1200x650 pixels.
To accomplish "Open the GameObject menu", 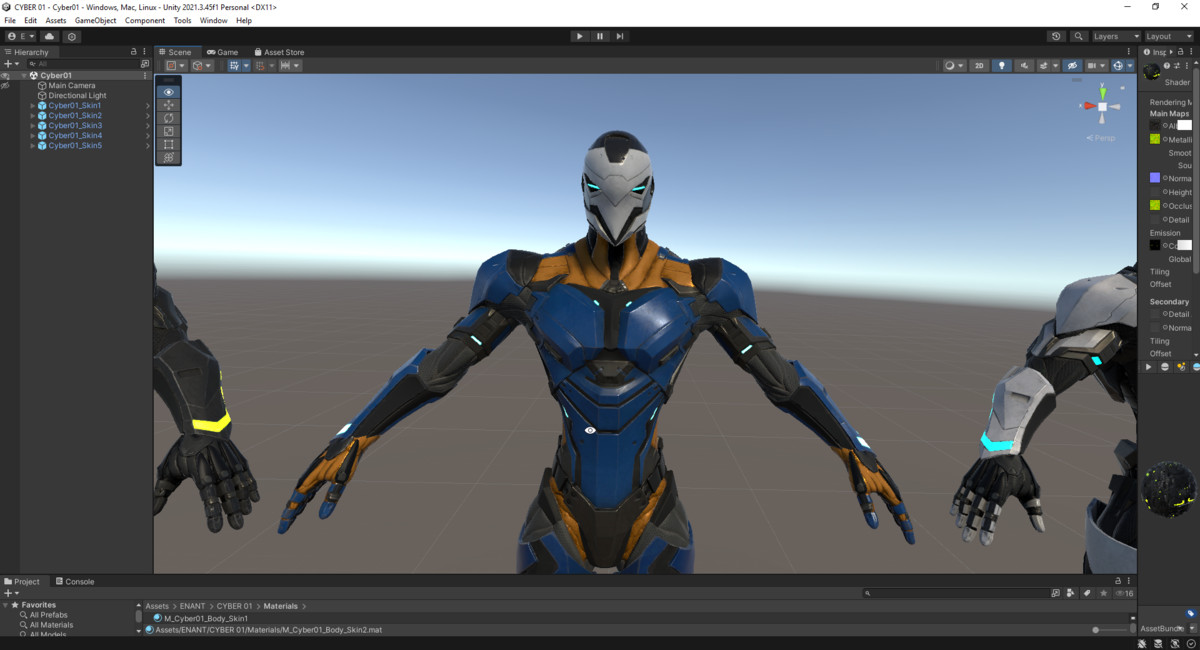I will pyautogui.click(x=95, y=20).
